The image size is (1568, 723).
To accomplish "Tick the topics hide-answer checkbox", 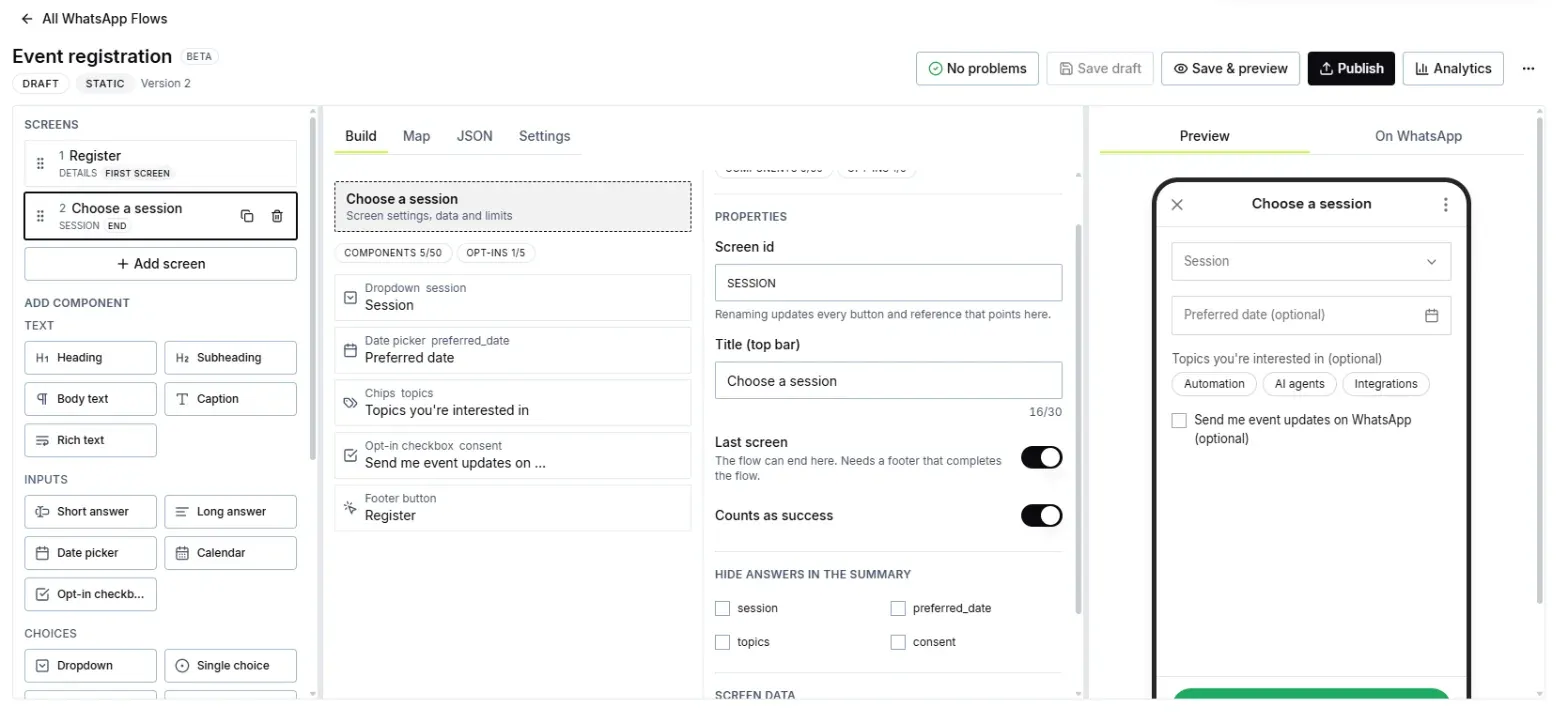I will point(723,643).
